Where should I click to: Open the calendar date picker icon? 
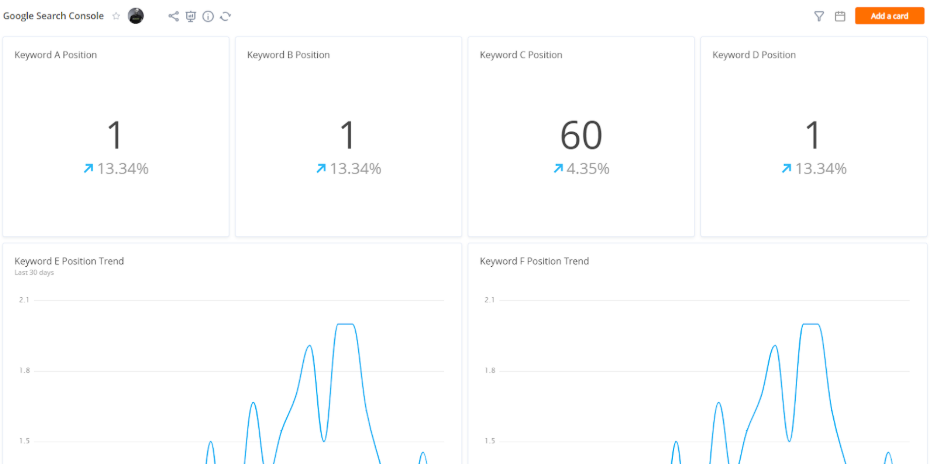pos(840,16)
